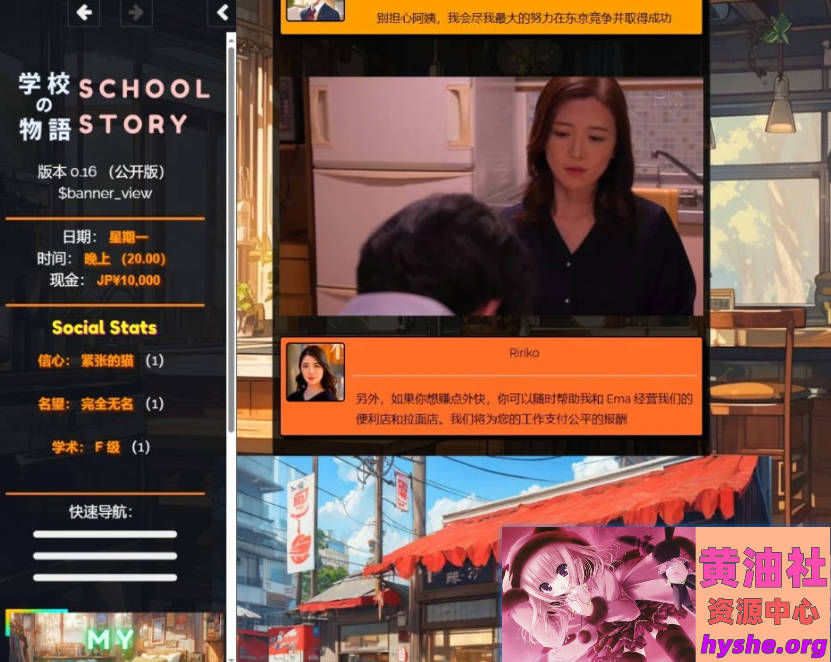Image resolution: width=831 pixels, height=662 pixels.
Task: Click the avatar in the top dialogue box
Action: coord(315,10)
